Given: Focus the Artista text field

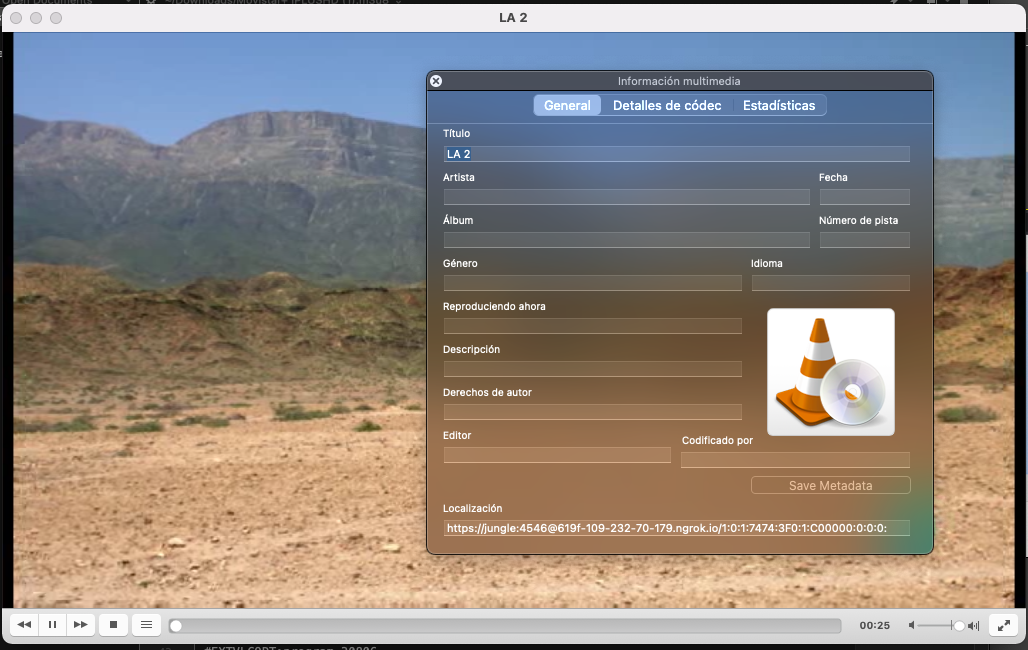Looking at the screenshot, I should pos(626,197).
